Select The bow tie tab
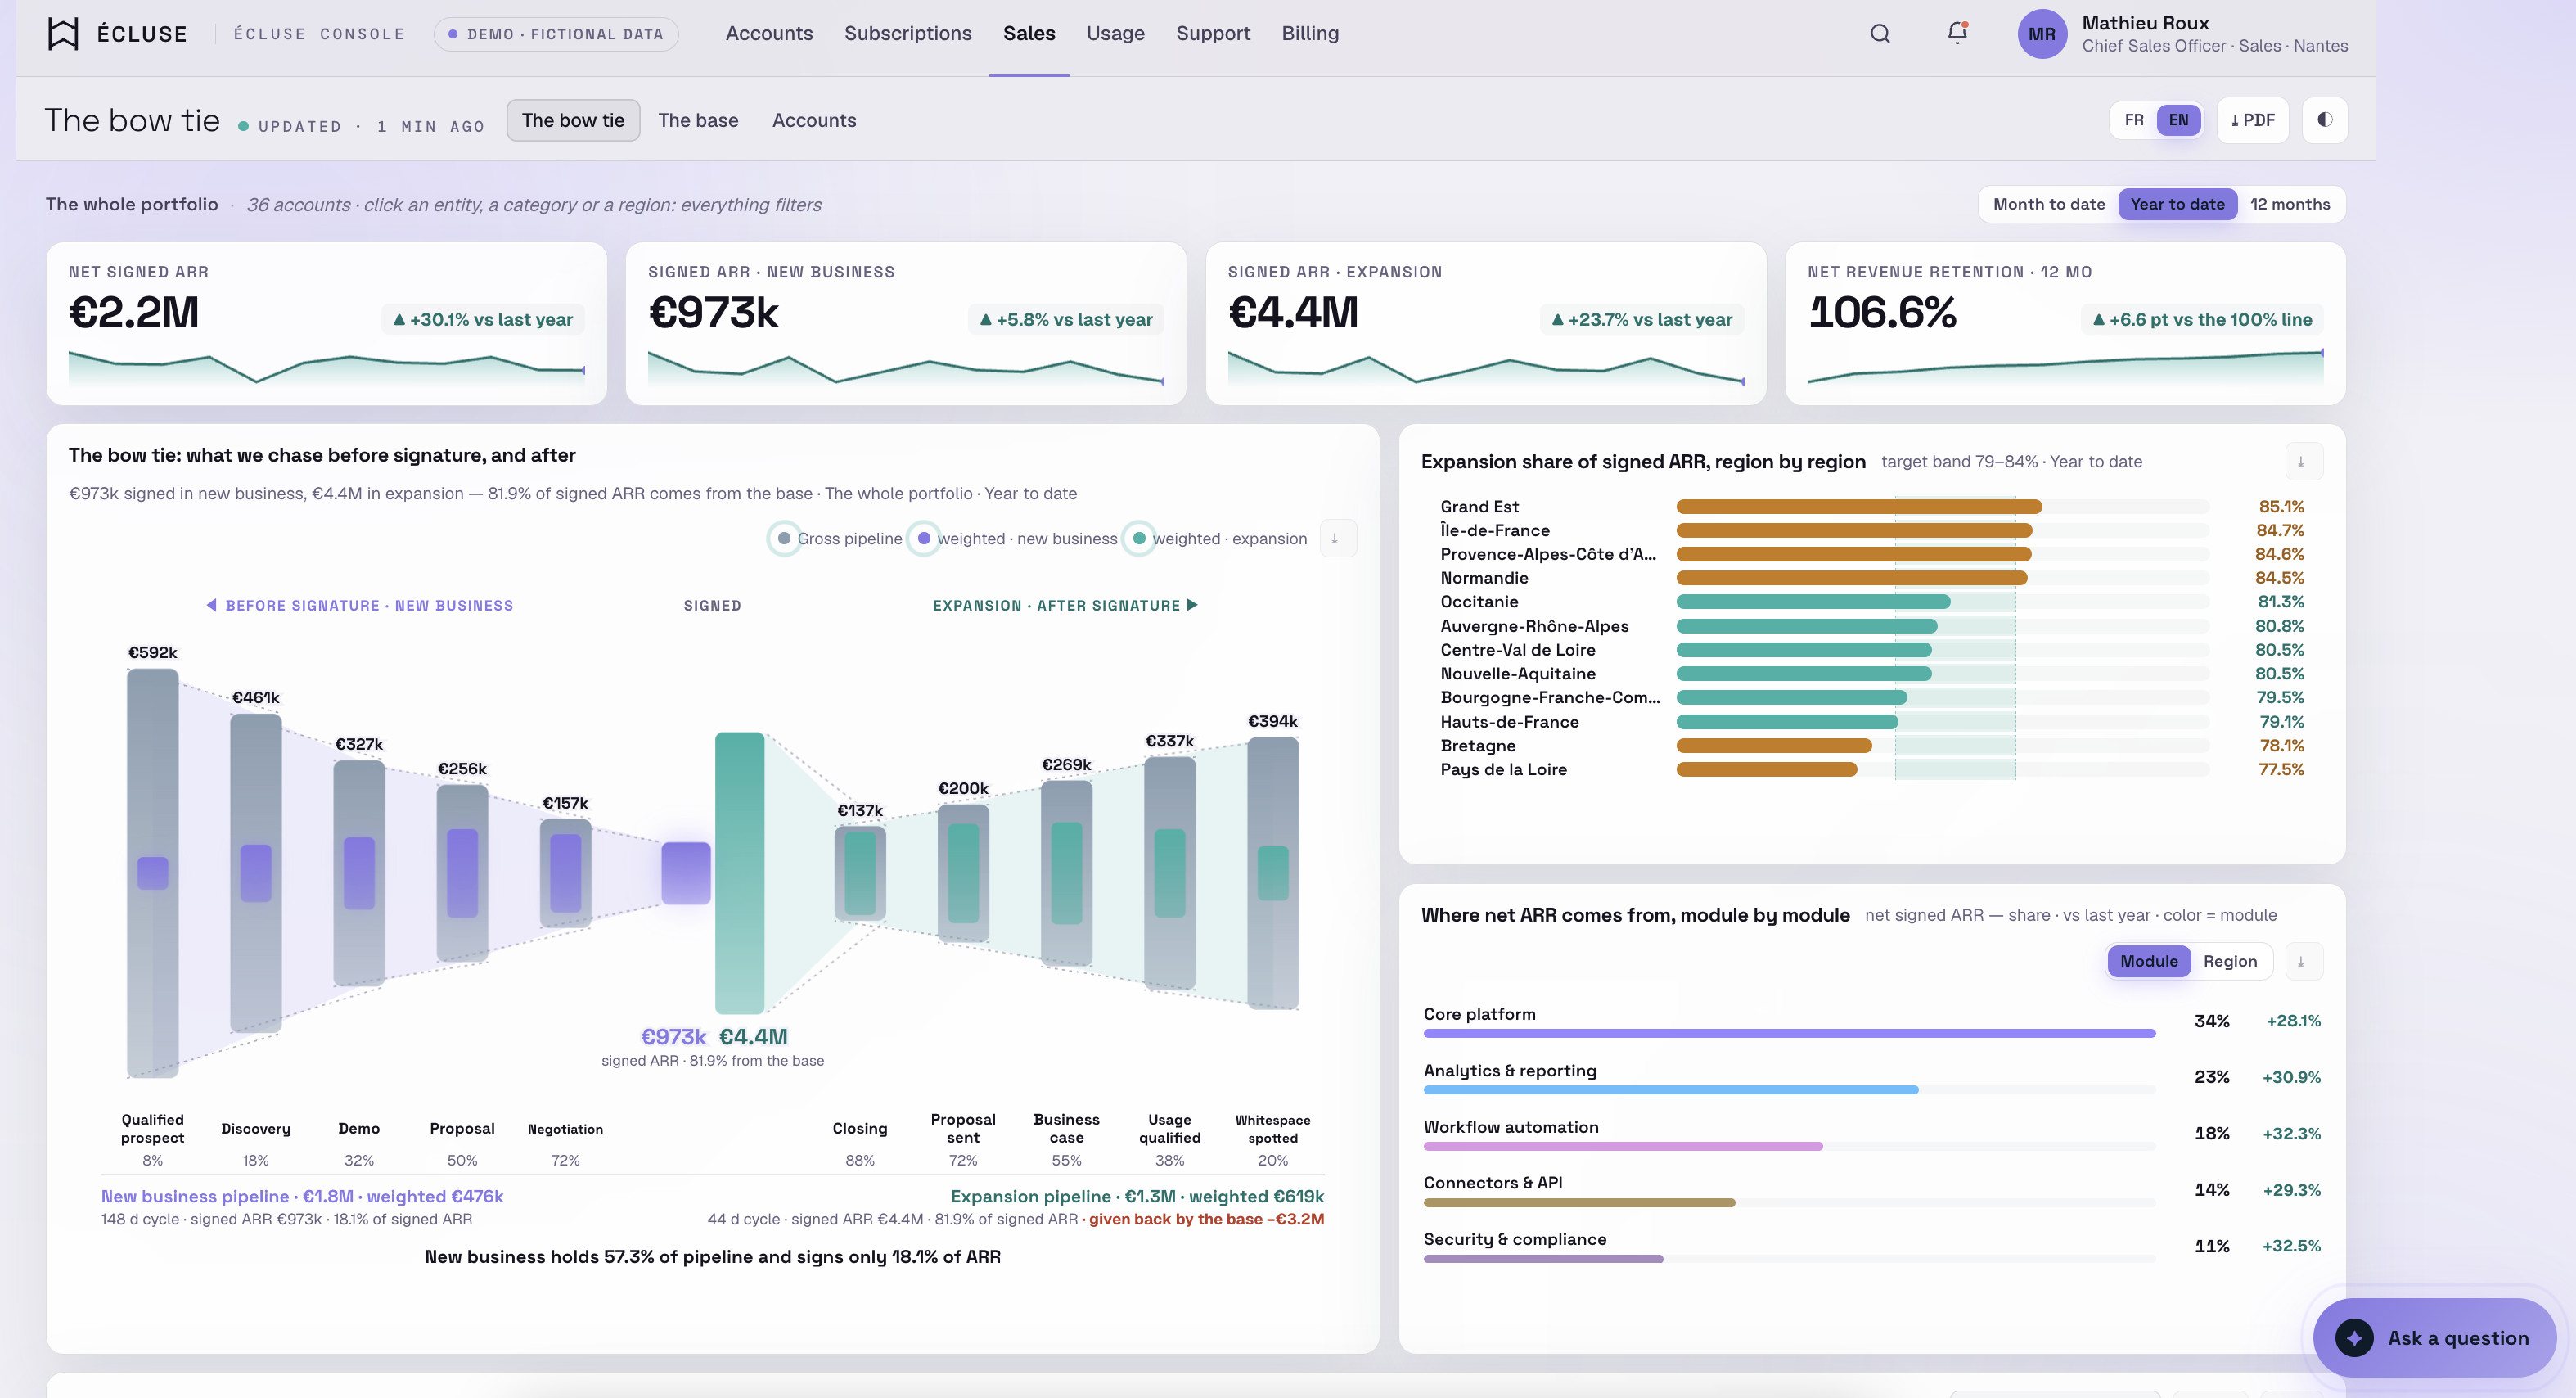The image size is (2576, 1398). click(573, 120)
